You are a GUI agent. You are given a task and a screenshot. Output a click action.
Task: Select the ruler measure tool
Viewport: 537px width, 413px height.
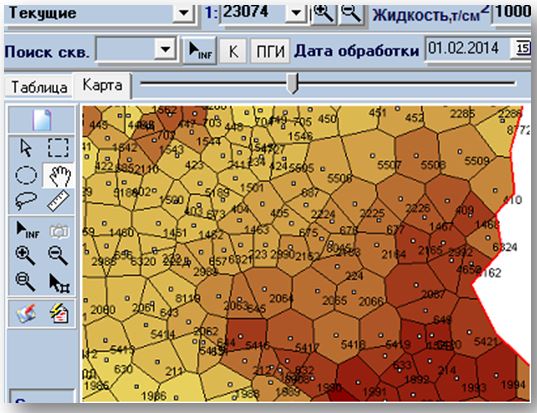point(58,201)
